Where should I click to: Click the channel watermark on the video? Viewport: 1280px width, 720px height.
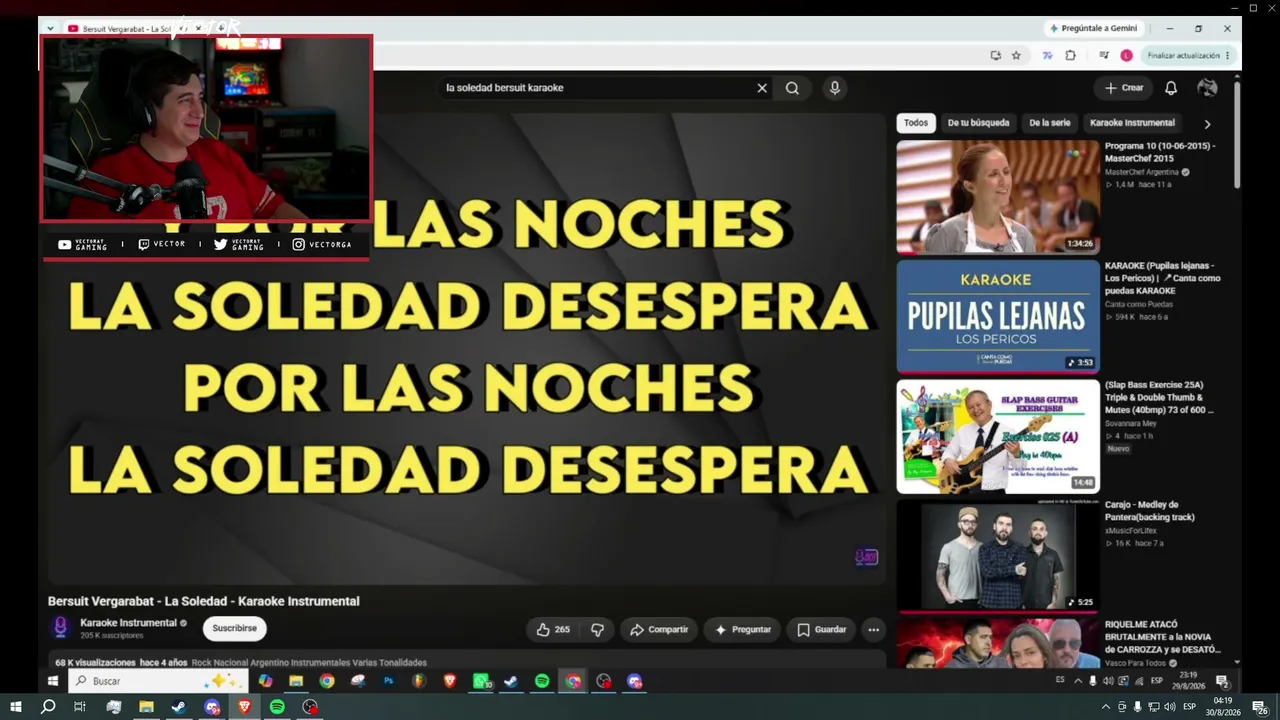click(866, 557)
